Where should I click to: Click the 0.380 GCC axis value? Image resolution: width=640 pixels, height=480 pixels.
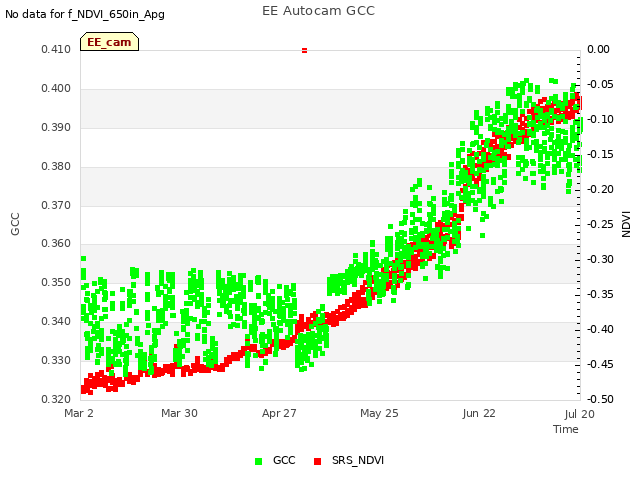click(x=56, y=167)
